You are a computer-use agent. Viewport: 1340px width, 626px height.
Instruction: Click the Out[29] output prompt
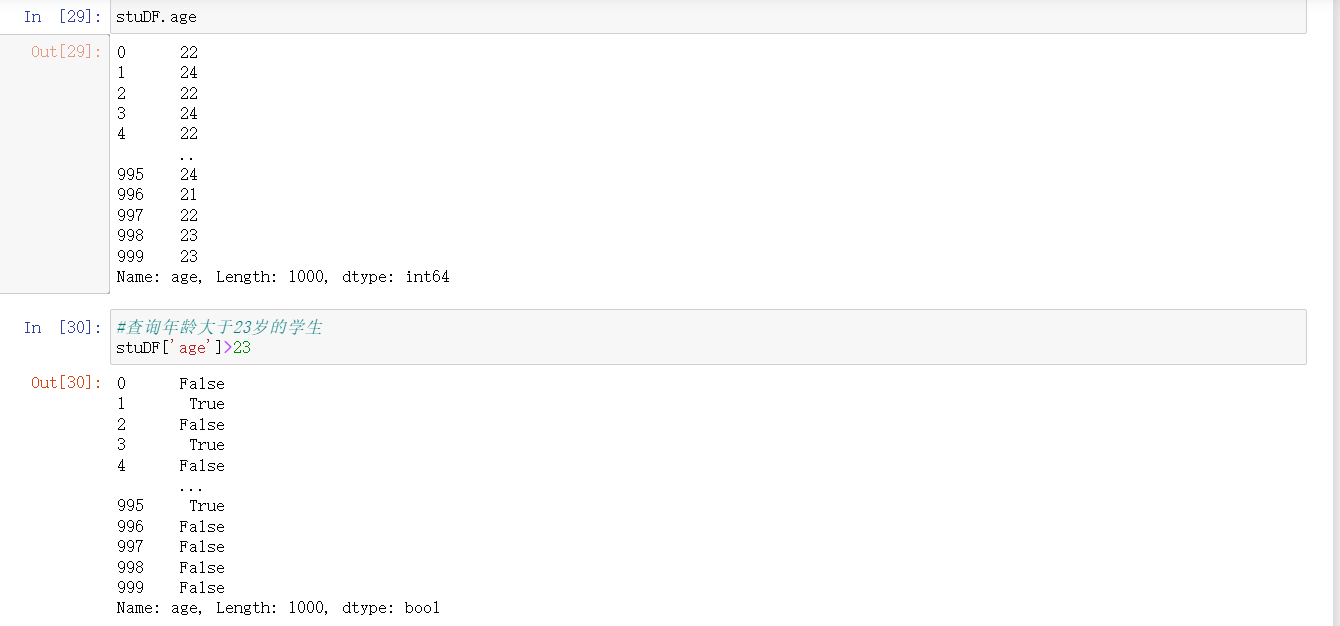coord(66,52)
